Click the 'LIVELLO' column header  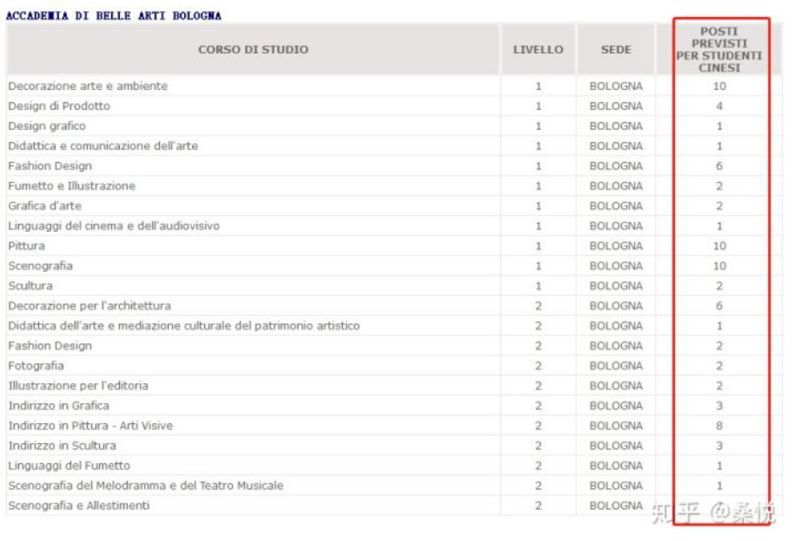538,50
